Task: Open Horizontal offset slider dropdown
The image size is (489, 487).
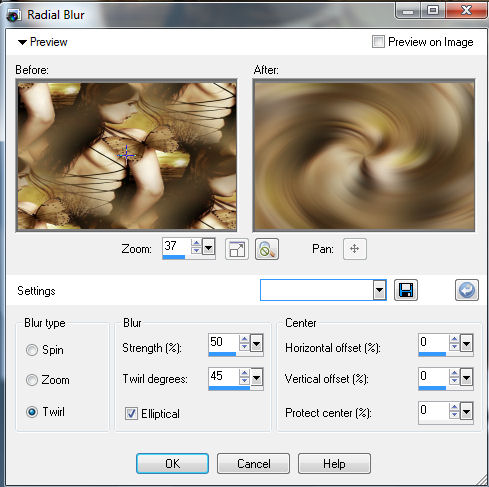Action: point(466,343)
